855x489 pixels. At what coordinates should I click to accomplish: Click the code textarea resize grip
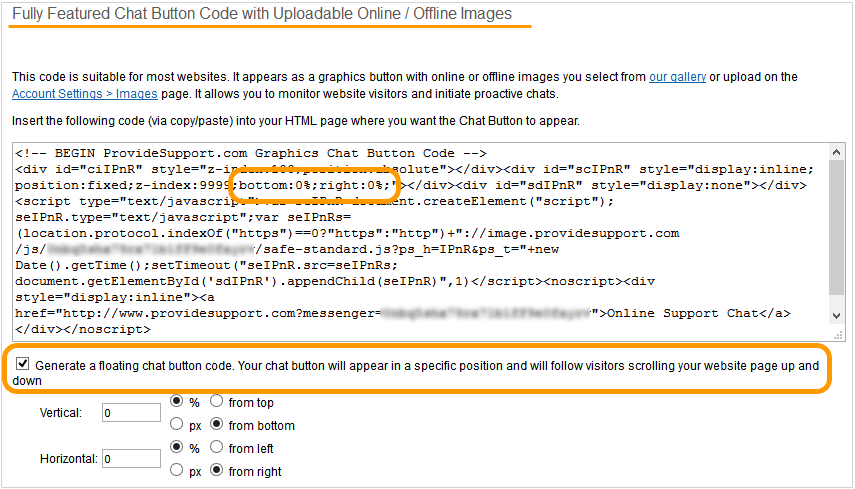838,335
